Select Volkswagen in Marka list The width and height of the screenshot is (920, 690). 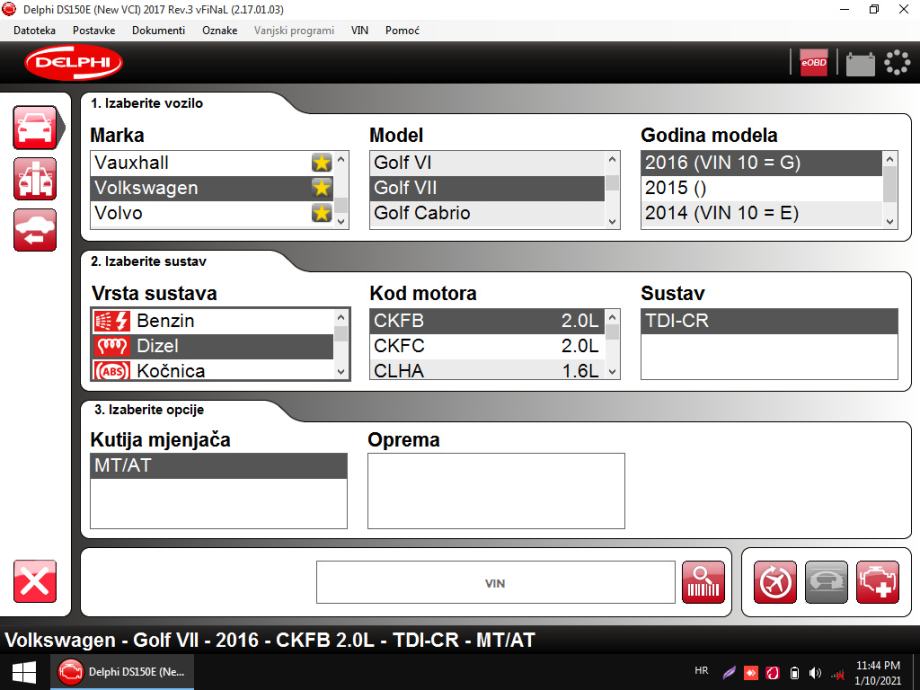point(212,188)
